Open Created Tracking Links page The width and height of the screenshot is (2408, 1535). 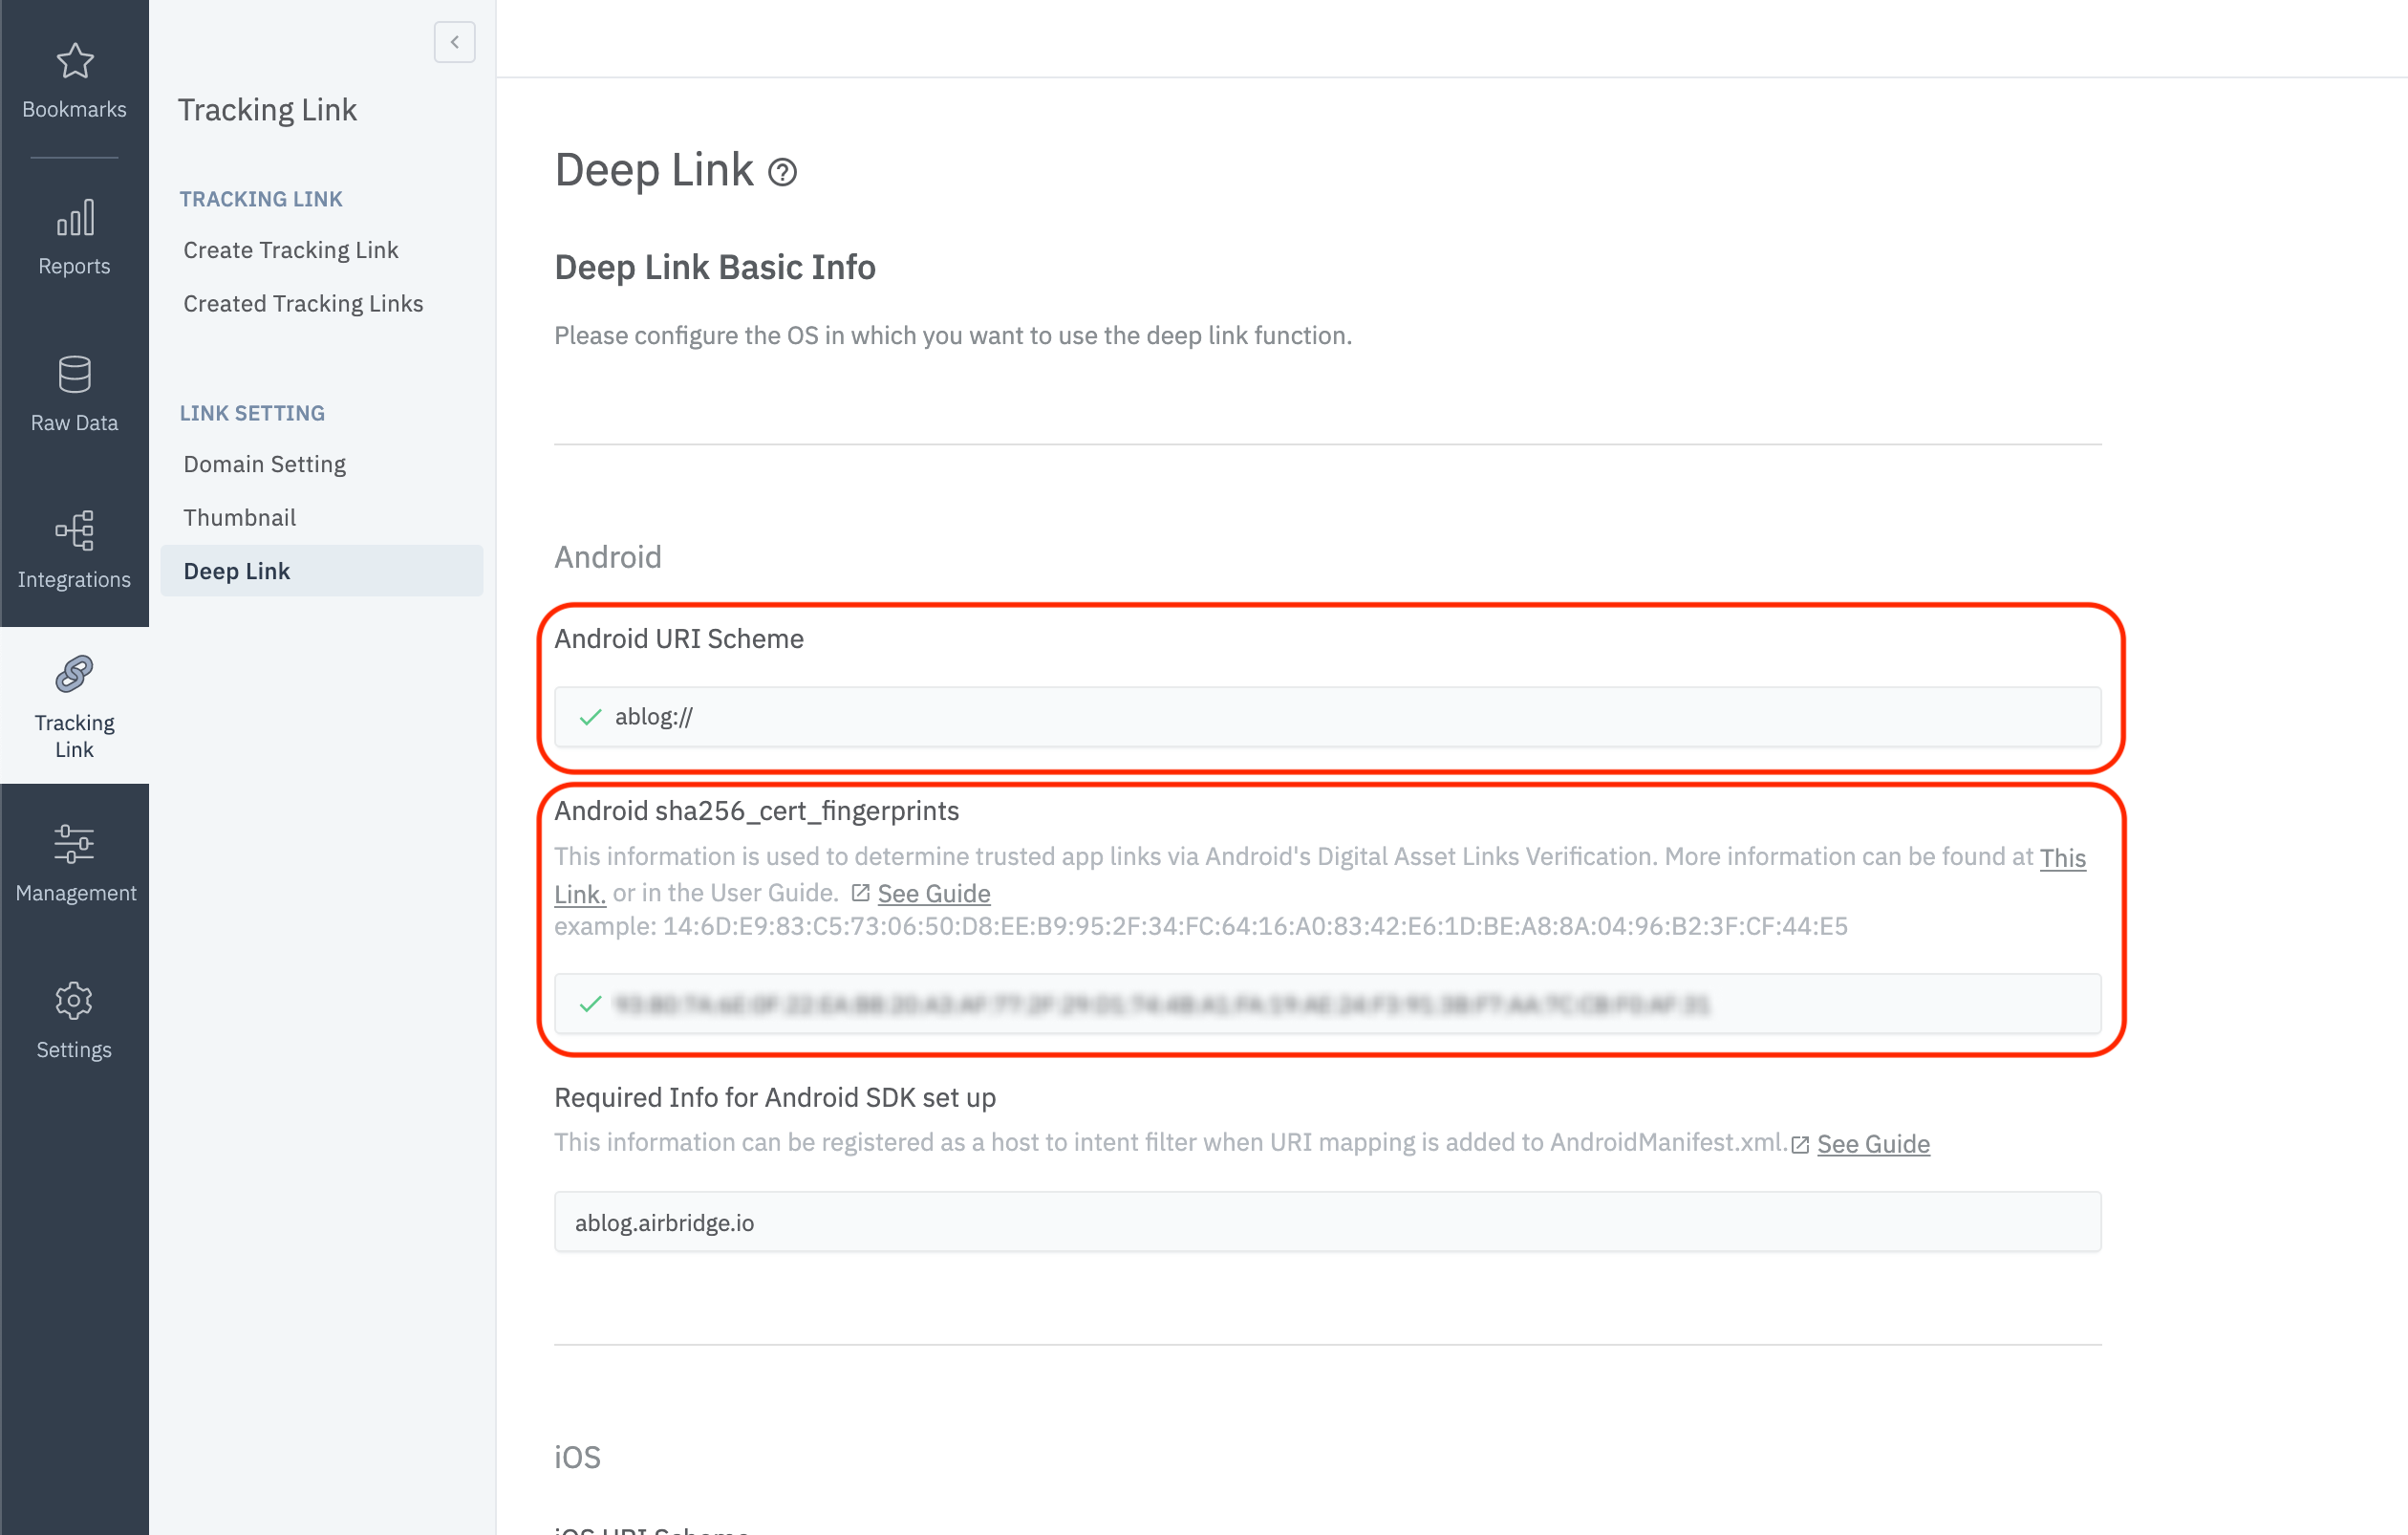point(303,304)
